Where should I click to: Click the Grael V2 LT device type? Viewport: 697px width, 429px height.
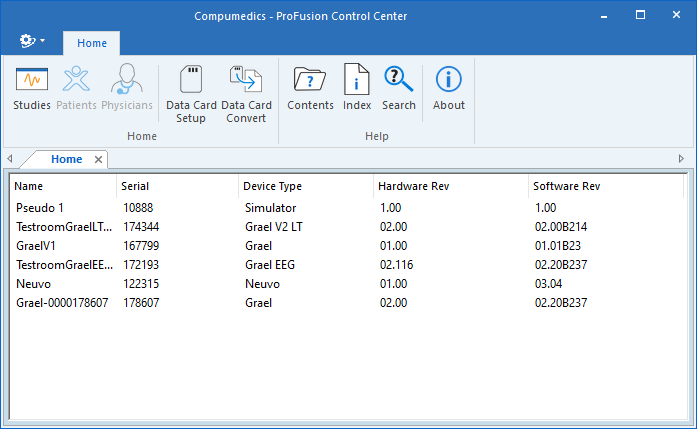[273, 227]
